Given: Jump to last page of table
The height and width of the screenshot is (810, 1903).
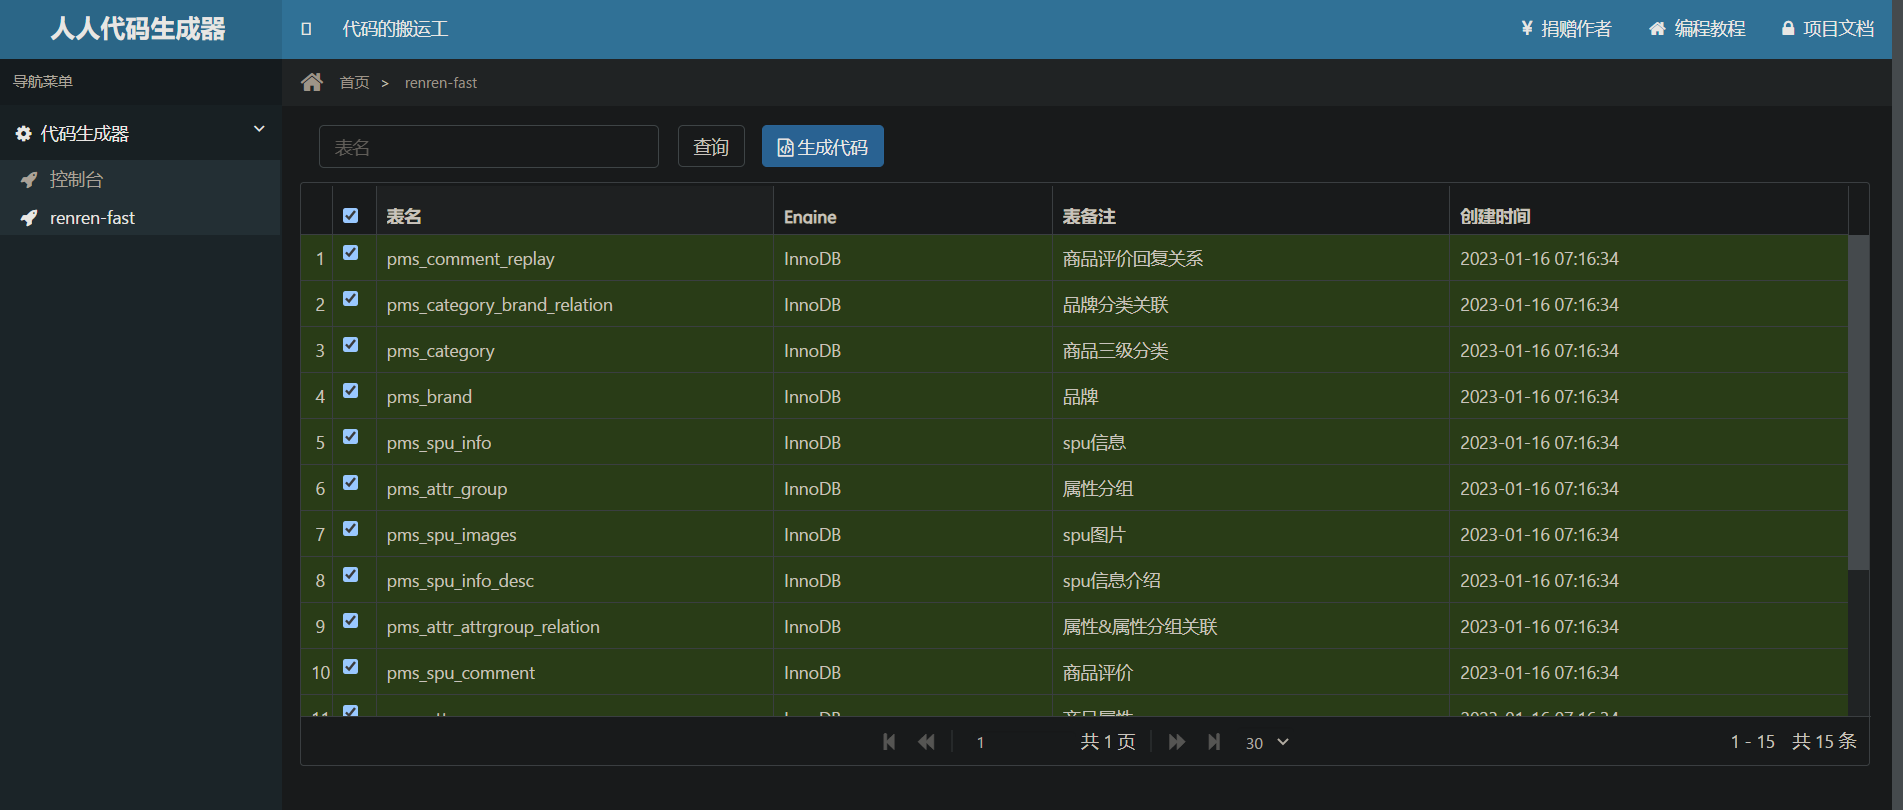Looking at the screenshot, I should (1214, 742).
